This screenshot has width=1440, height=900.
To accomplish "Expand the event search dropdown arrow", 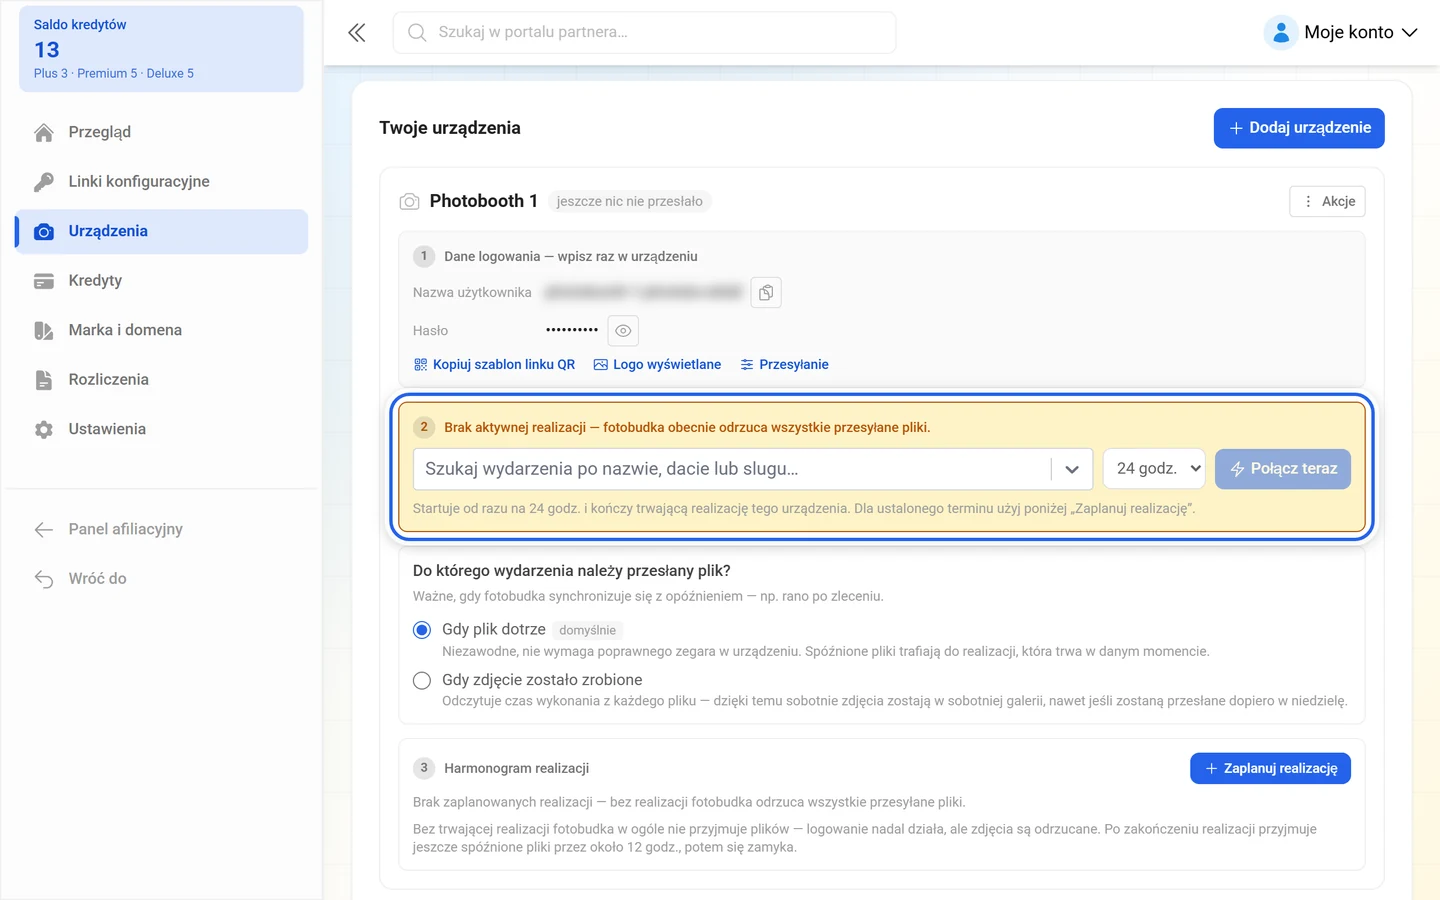I will (x=1072, y=470).
